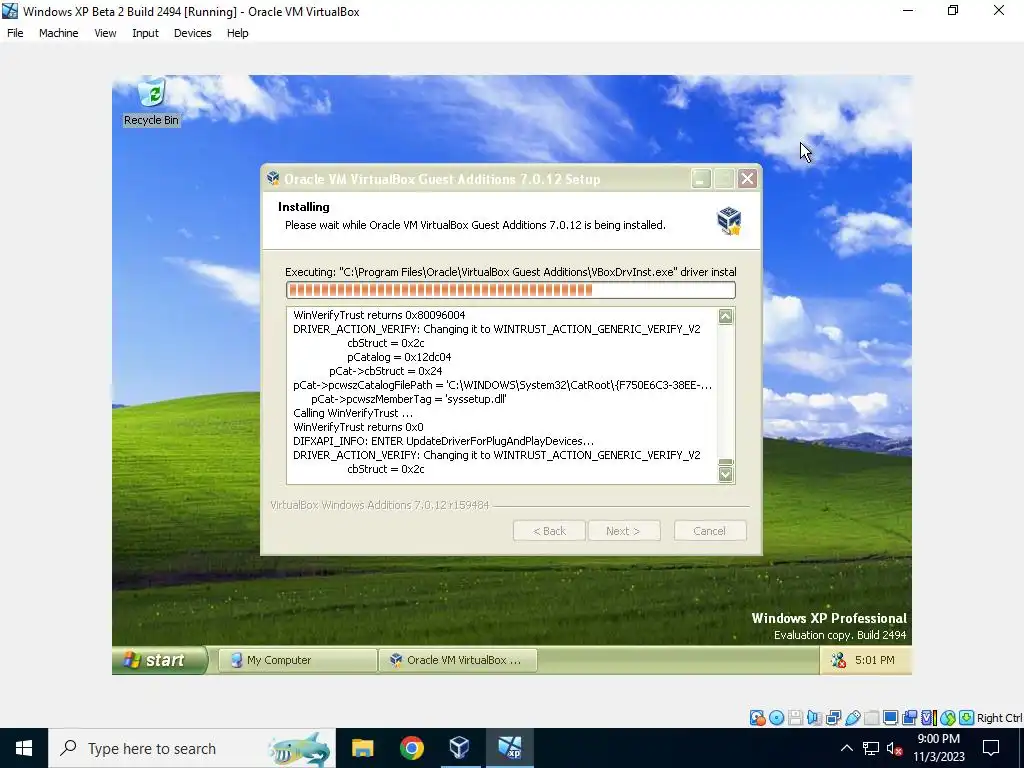Screen dimensions: 1024x768
Task: Click the optical disk indicator in status bar
Action: click(x=776, y=718)
